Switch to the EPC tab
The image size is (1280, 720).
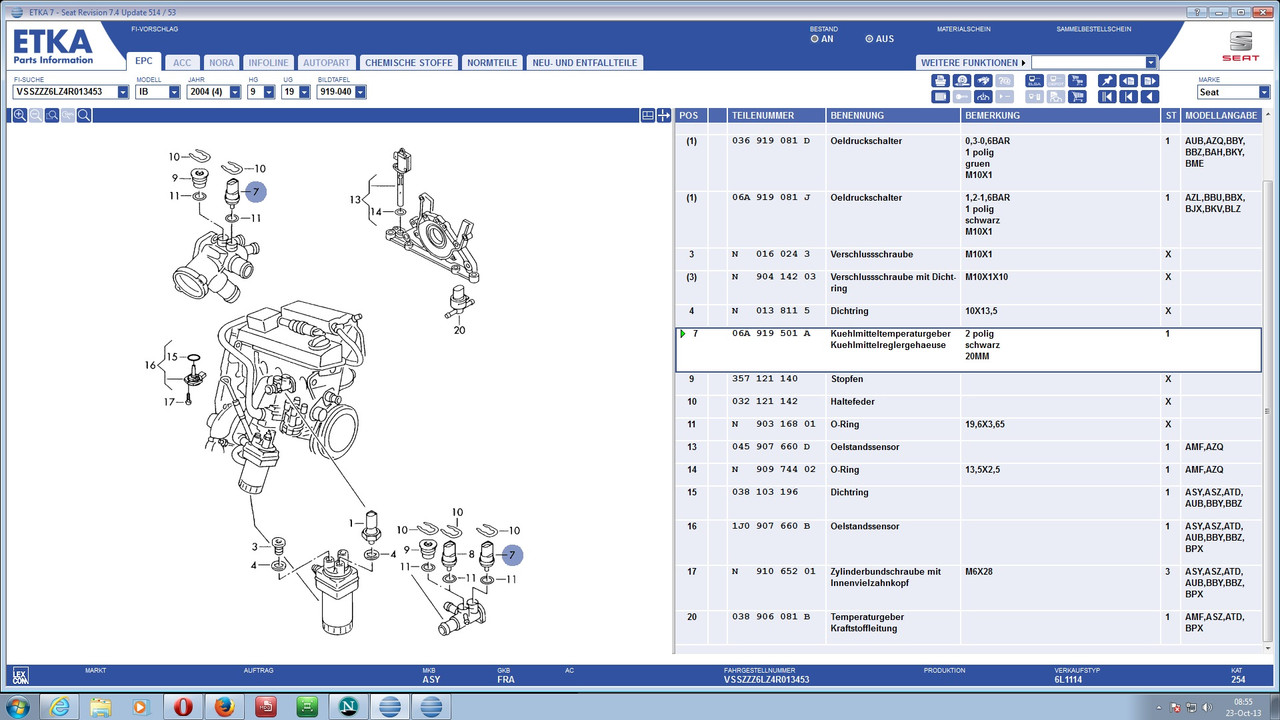click(x=144, y=61)
